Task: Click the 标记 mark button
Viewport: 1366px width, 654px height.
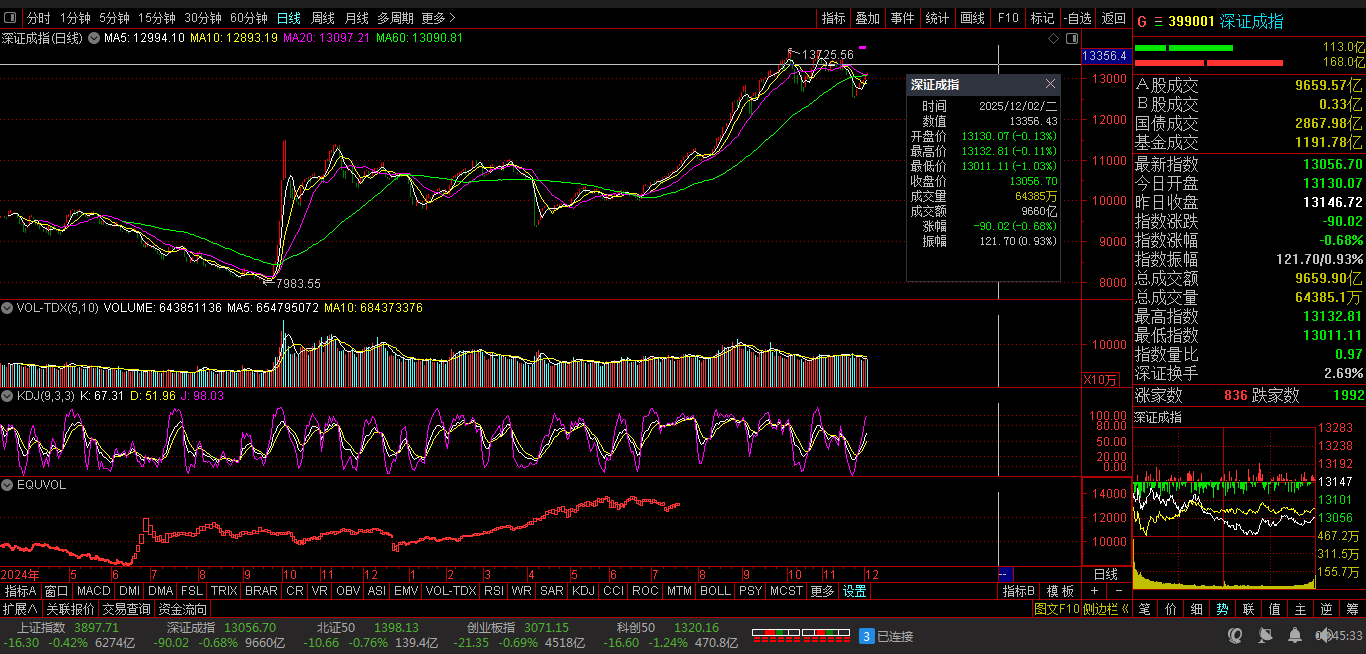Action: coord(1042,18)
